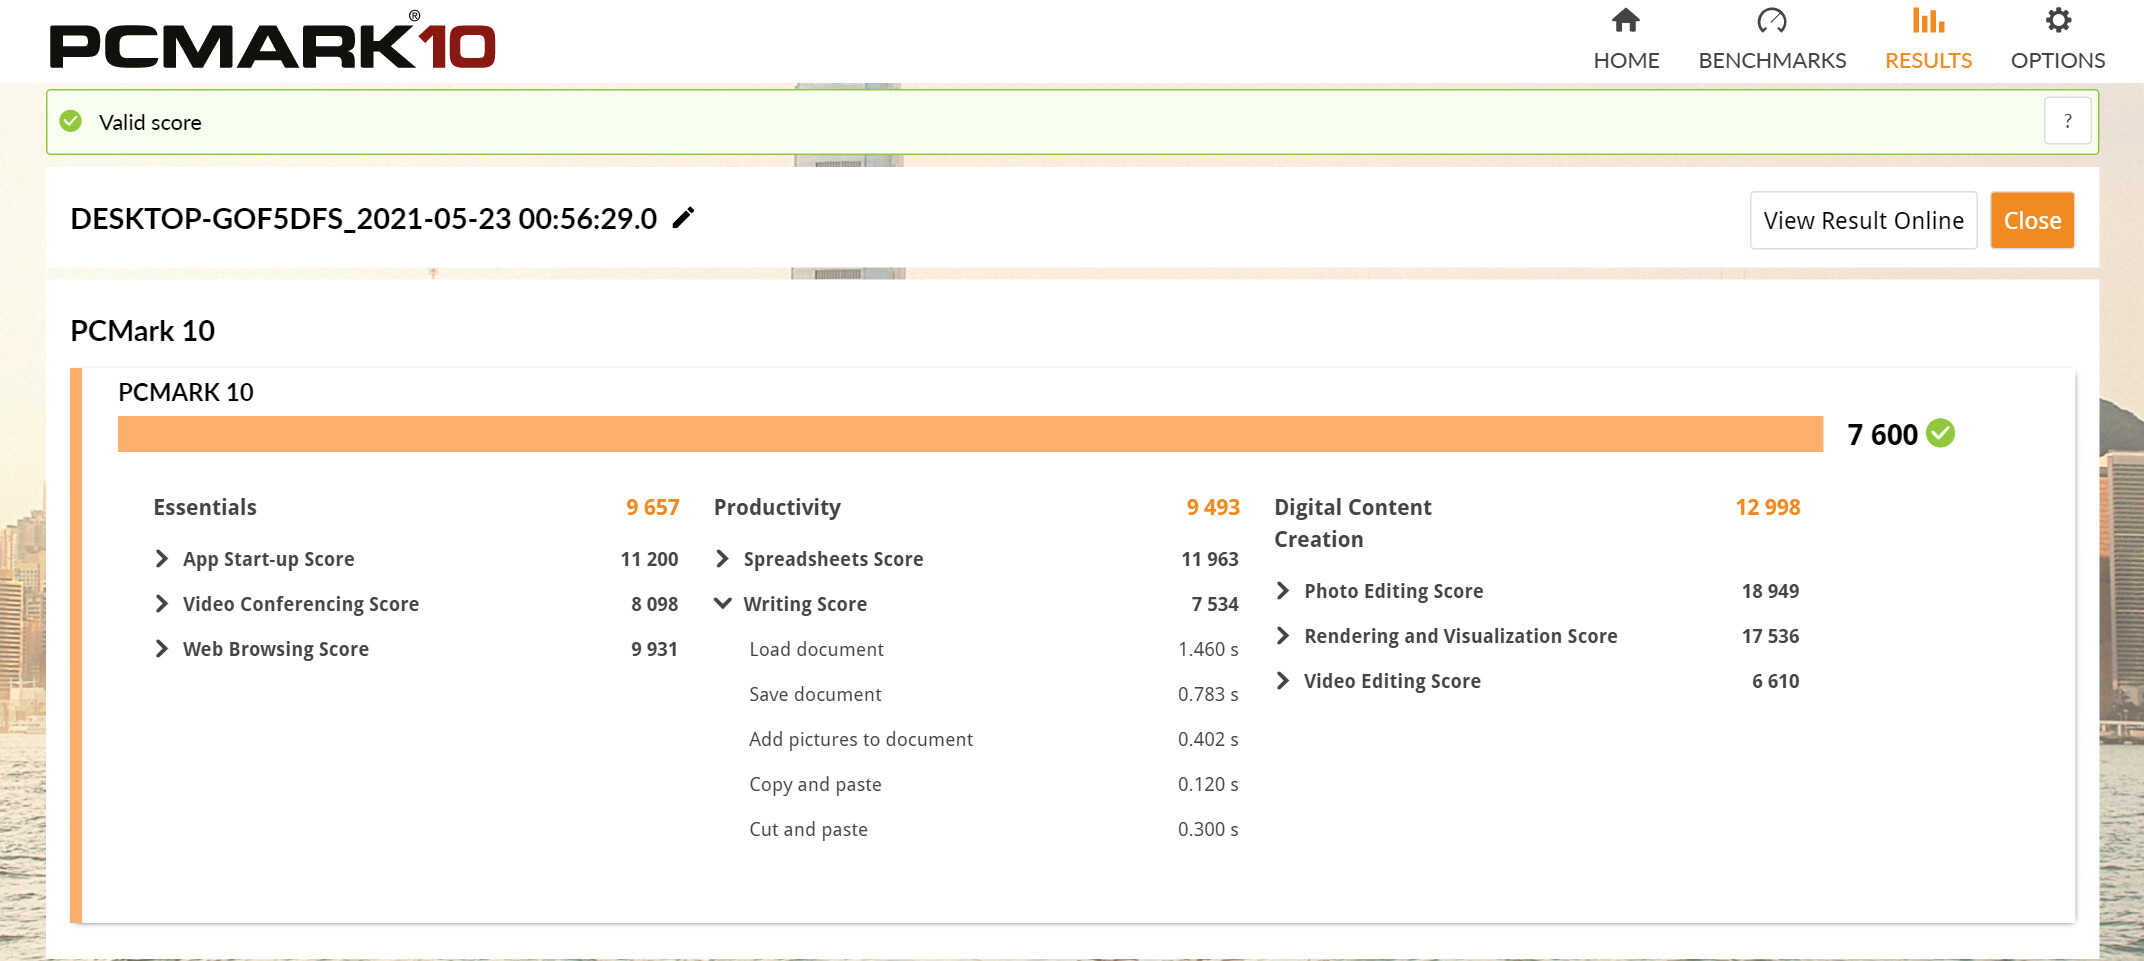Click the Productivity score 9 493
2144x961 pixels.
(x=1213, y=507)
